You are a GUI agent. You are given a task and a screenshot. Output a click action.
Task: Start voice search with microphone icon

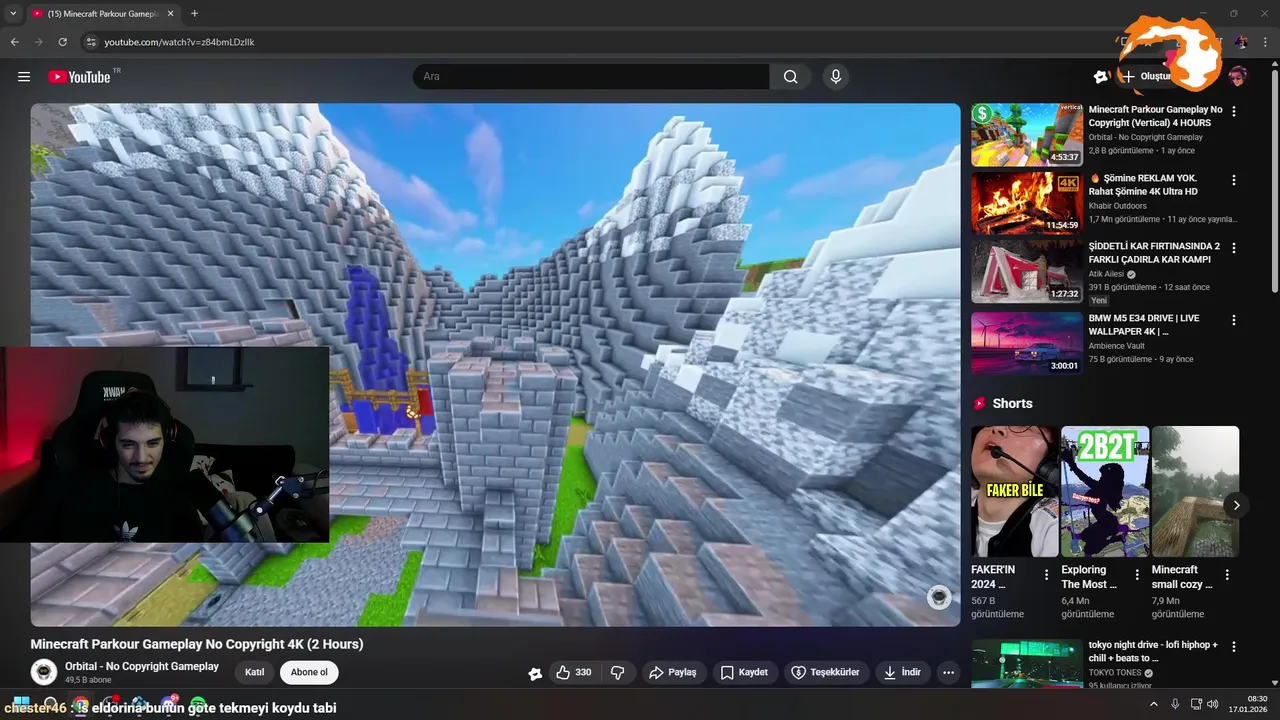836,76
